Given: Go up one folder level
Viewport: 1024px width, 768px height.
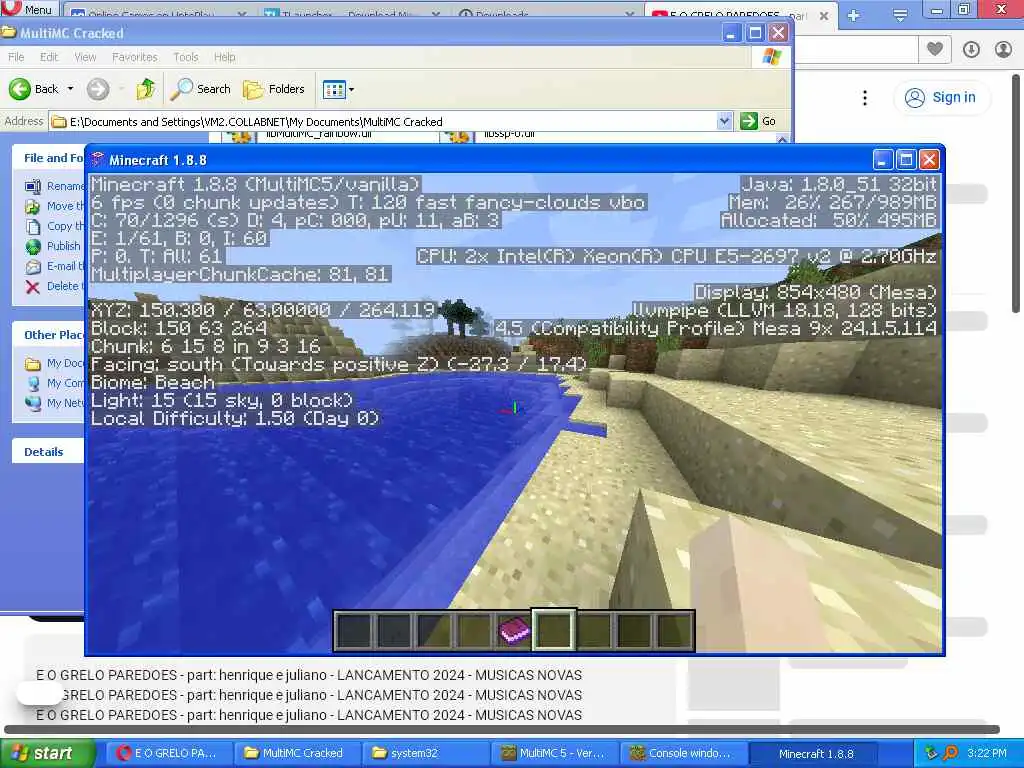Looking at the screenshot, I should point(146,89).
